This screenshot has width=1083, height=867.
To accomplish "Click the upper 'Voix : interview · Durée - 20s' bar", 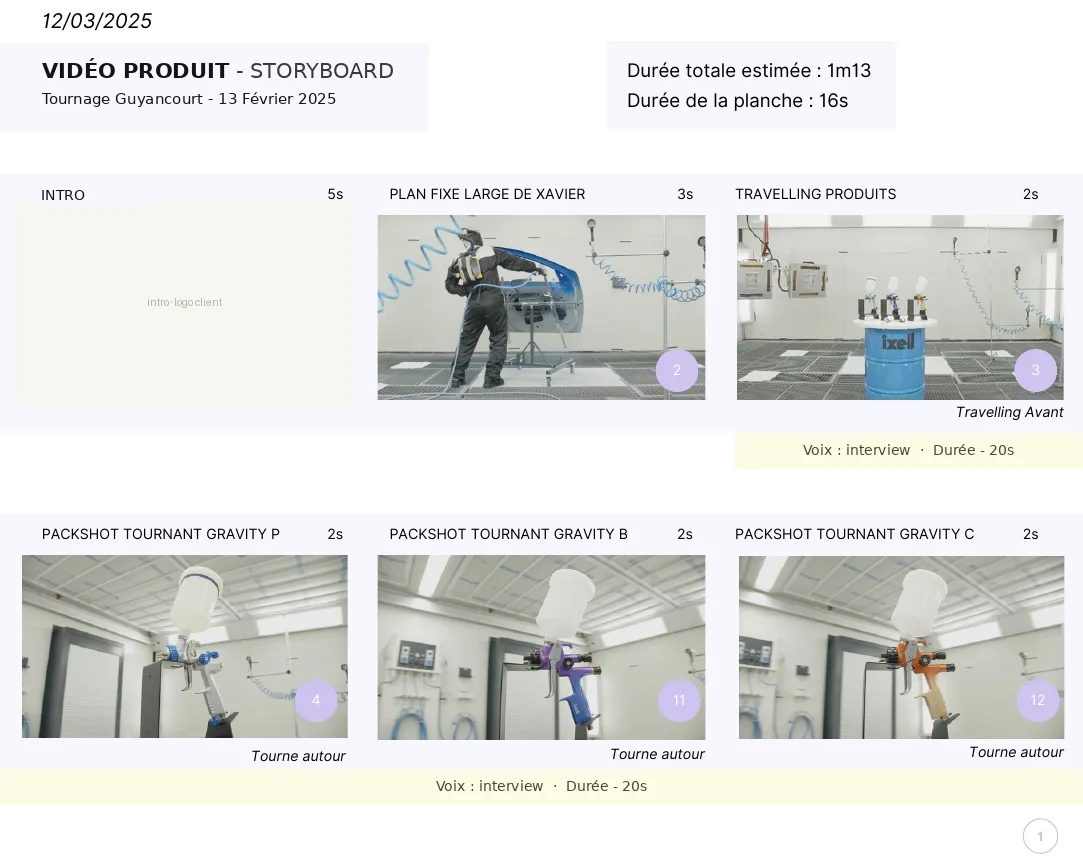I will pyautogui.click(x=908, y=450).
